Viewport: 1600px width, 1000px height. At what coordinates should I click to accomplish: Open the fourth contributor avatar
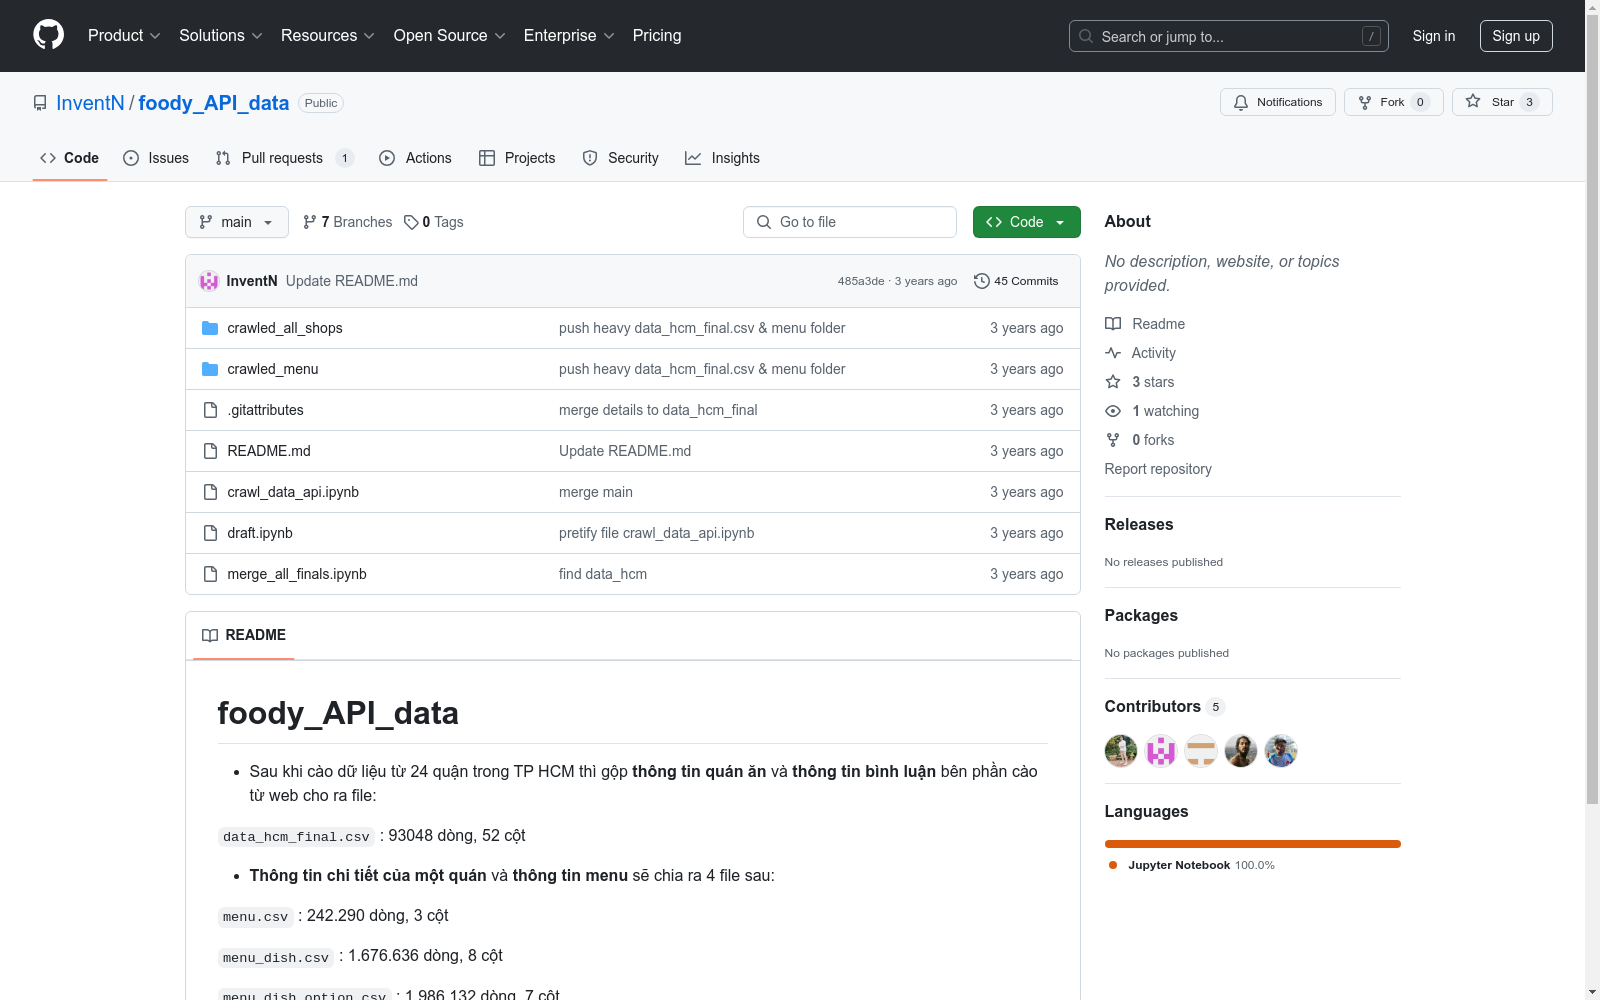click(x=1241, y=751)
